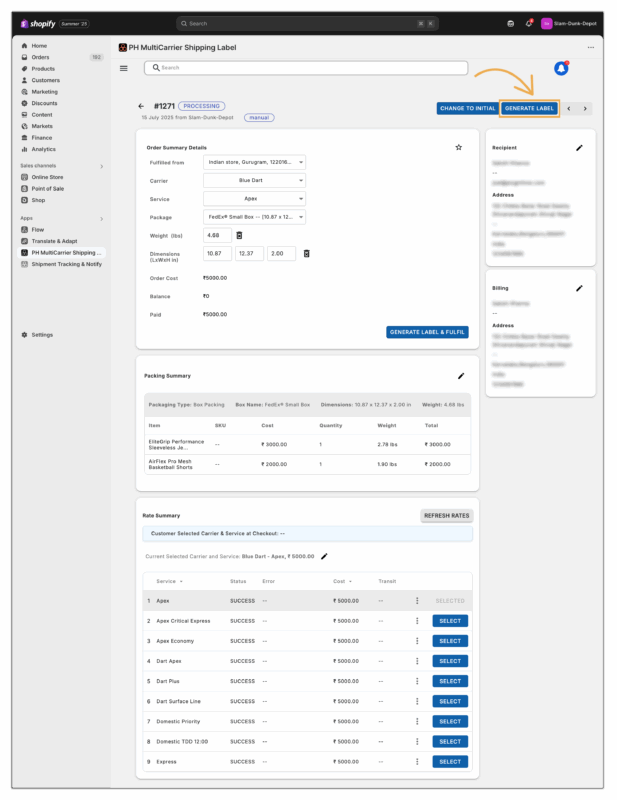The height and width of the screenshot is (800, 617).
Task: Open the Service dropdown Apex
Action: pyautogui.click(x=254, y=199)
